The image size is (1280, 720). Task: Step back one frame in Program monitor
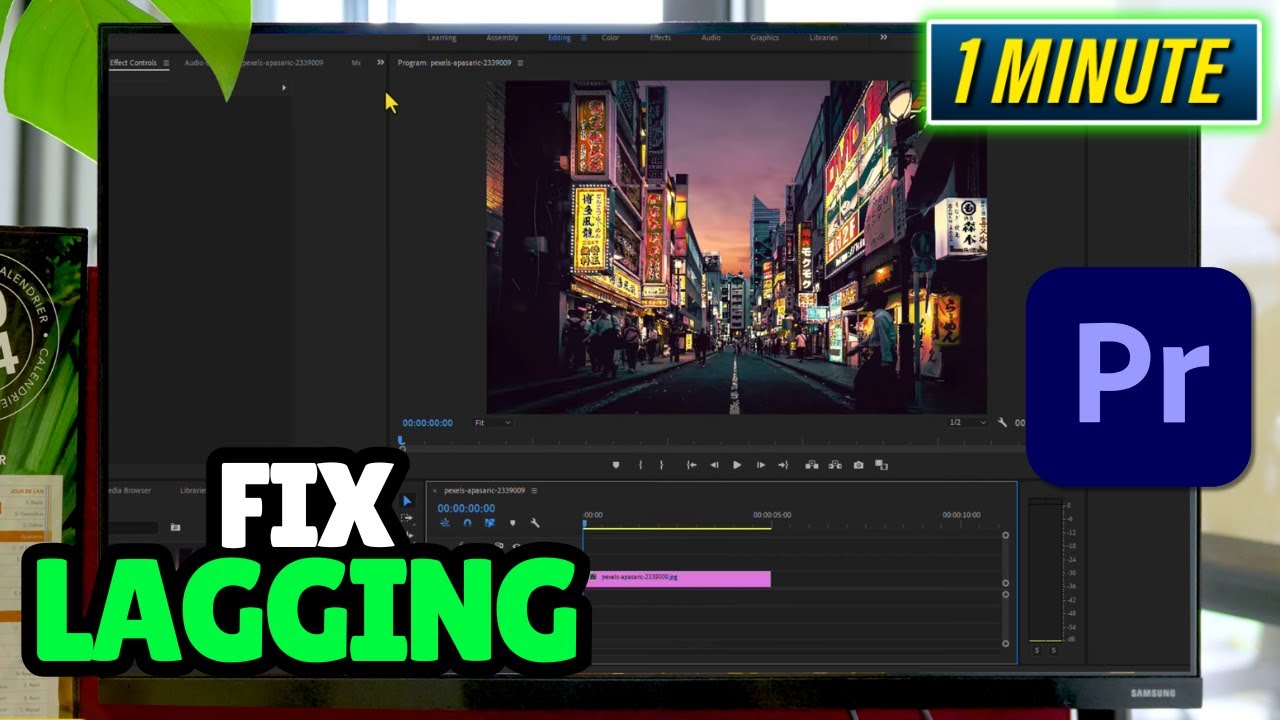(x=714, y=465)
